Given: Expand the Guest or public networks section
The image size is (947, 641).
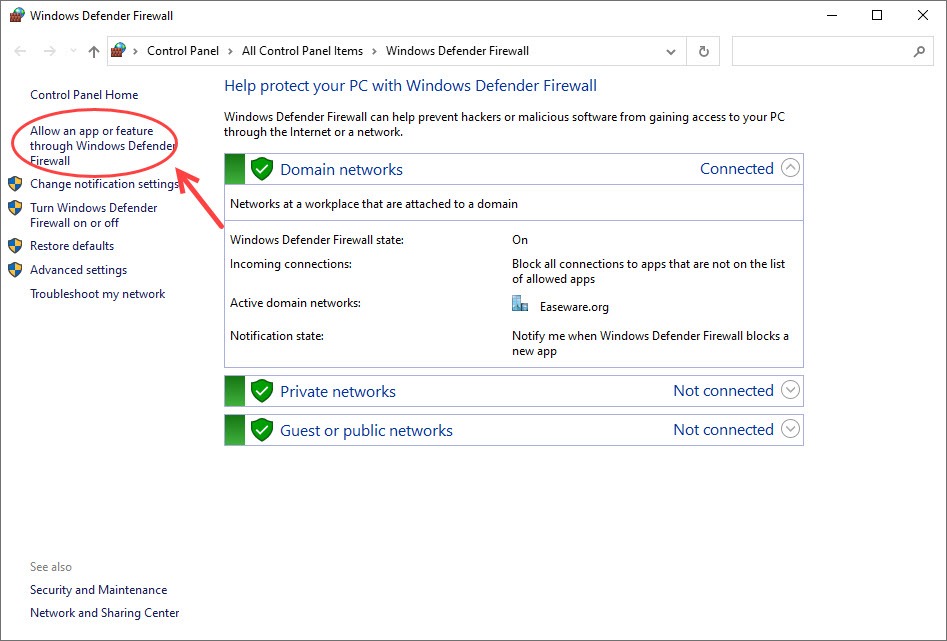Looking at the screenshot, I should (x=790, y=429).
